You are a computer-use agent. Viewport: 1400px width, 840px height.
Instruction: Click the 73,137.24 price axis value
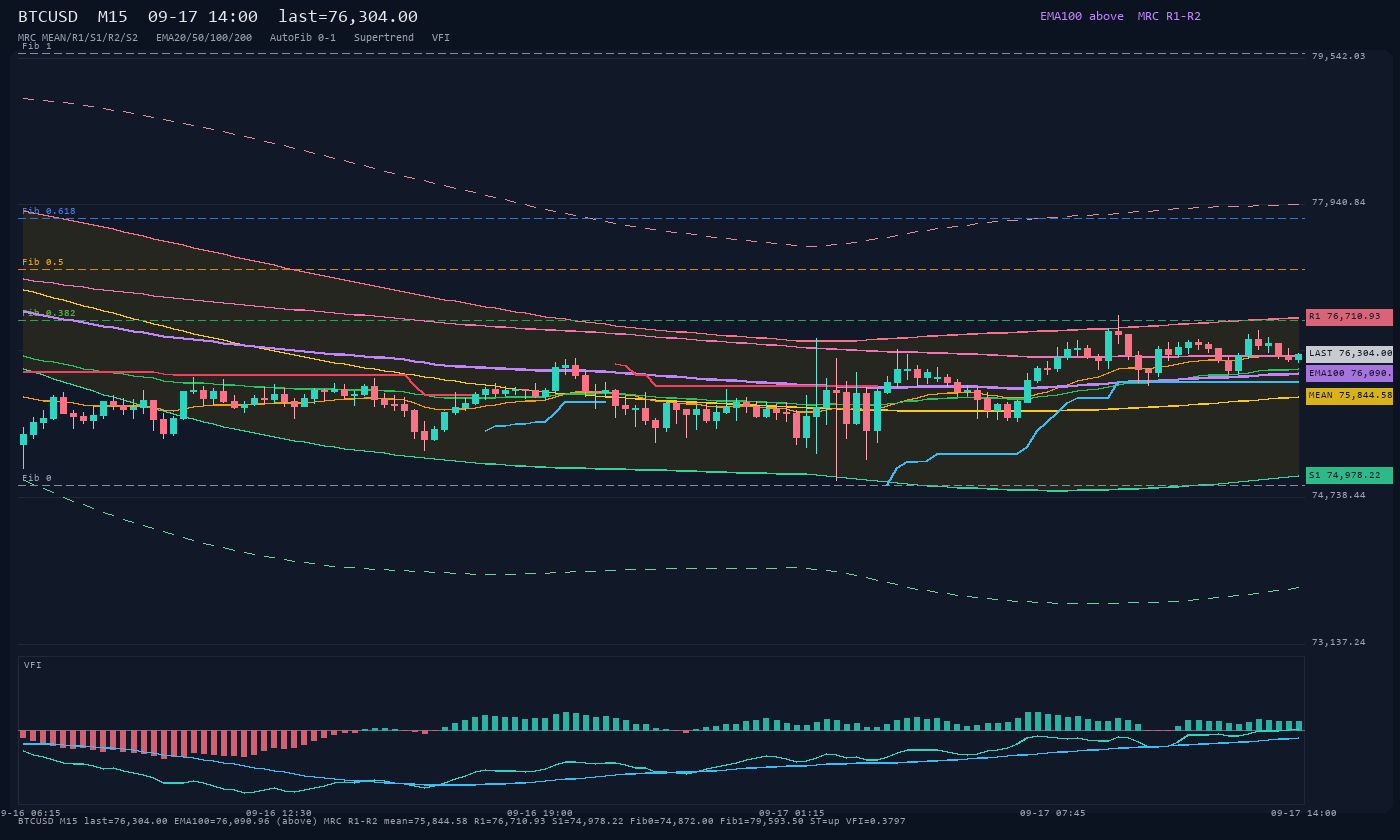[x=1338, y=642]
